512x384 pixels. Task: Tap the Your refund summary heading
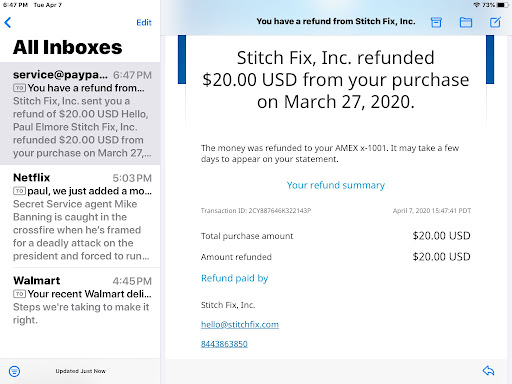336,185
